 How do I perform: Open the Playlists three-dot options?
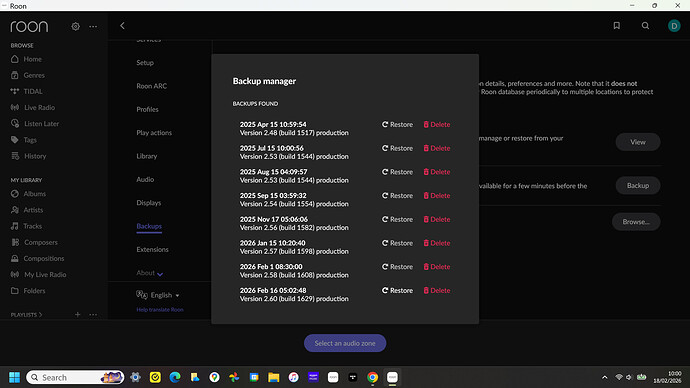[93, 315]
